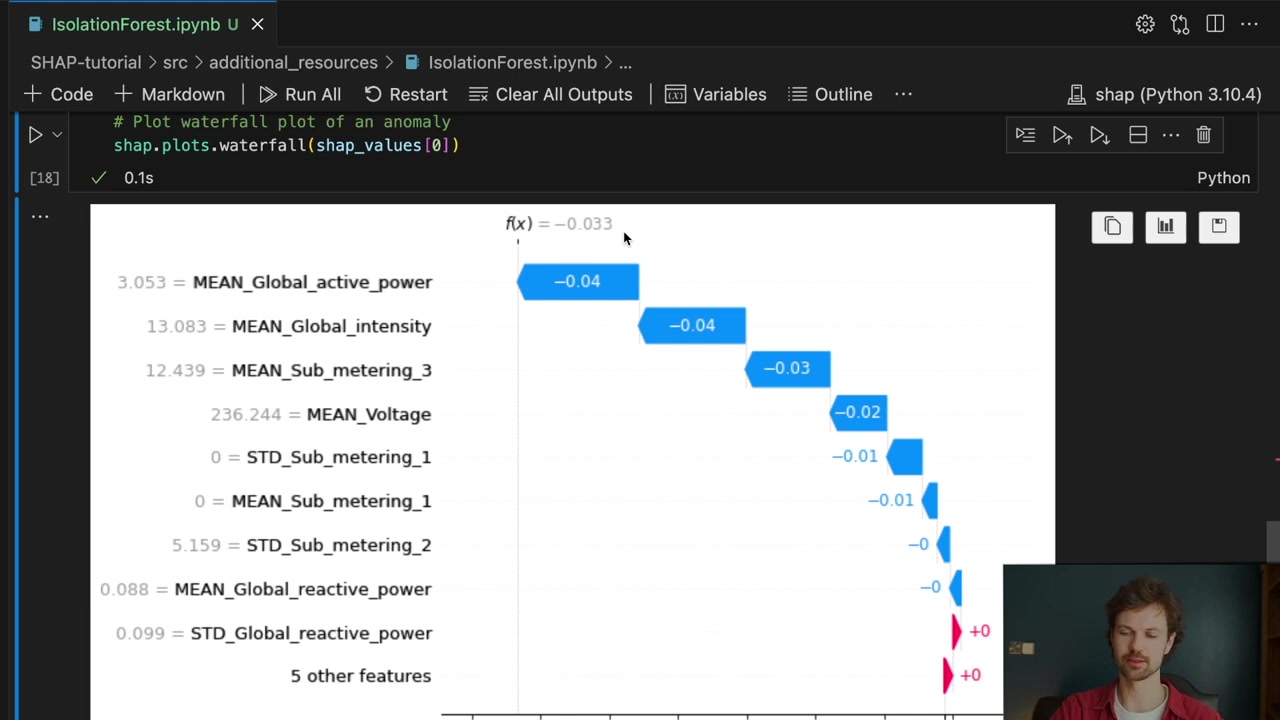The image size is (1280, 720).
Task: Open IsolationForest.ipynb breadcrumb item
Action: [x=500, y=62]
